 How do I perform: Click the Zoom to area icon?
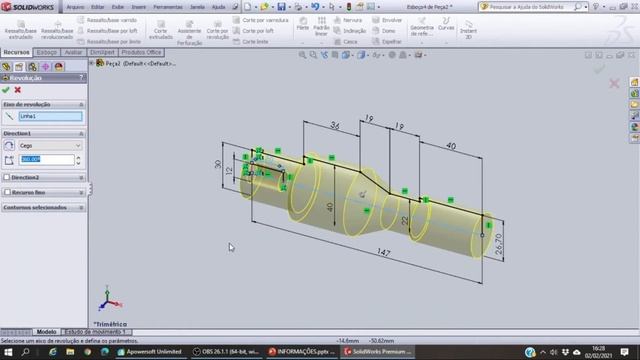coord(313,55)
